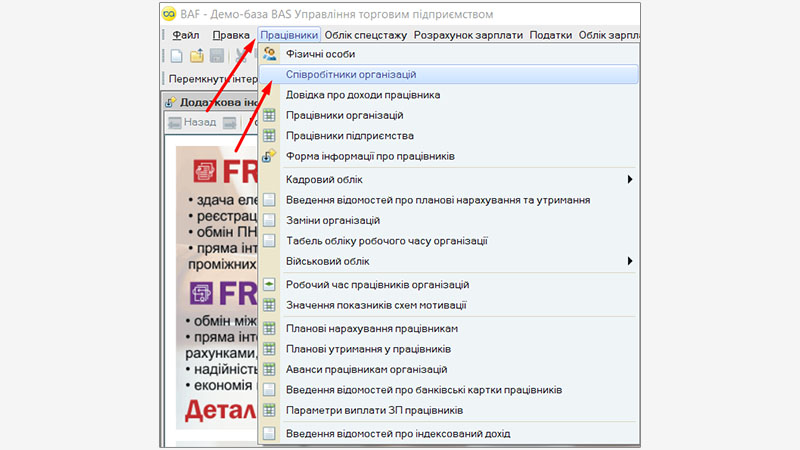
Task: Open the Файл menu
Action: (x=185, y=35)
